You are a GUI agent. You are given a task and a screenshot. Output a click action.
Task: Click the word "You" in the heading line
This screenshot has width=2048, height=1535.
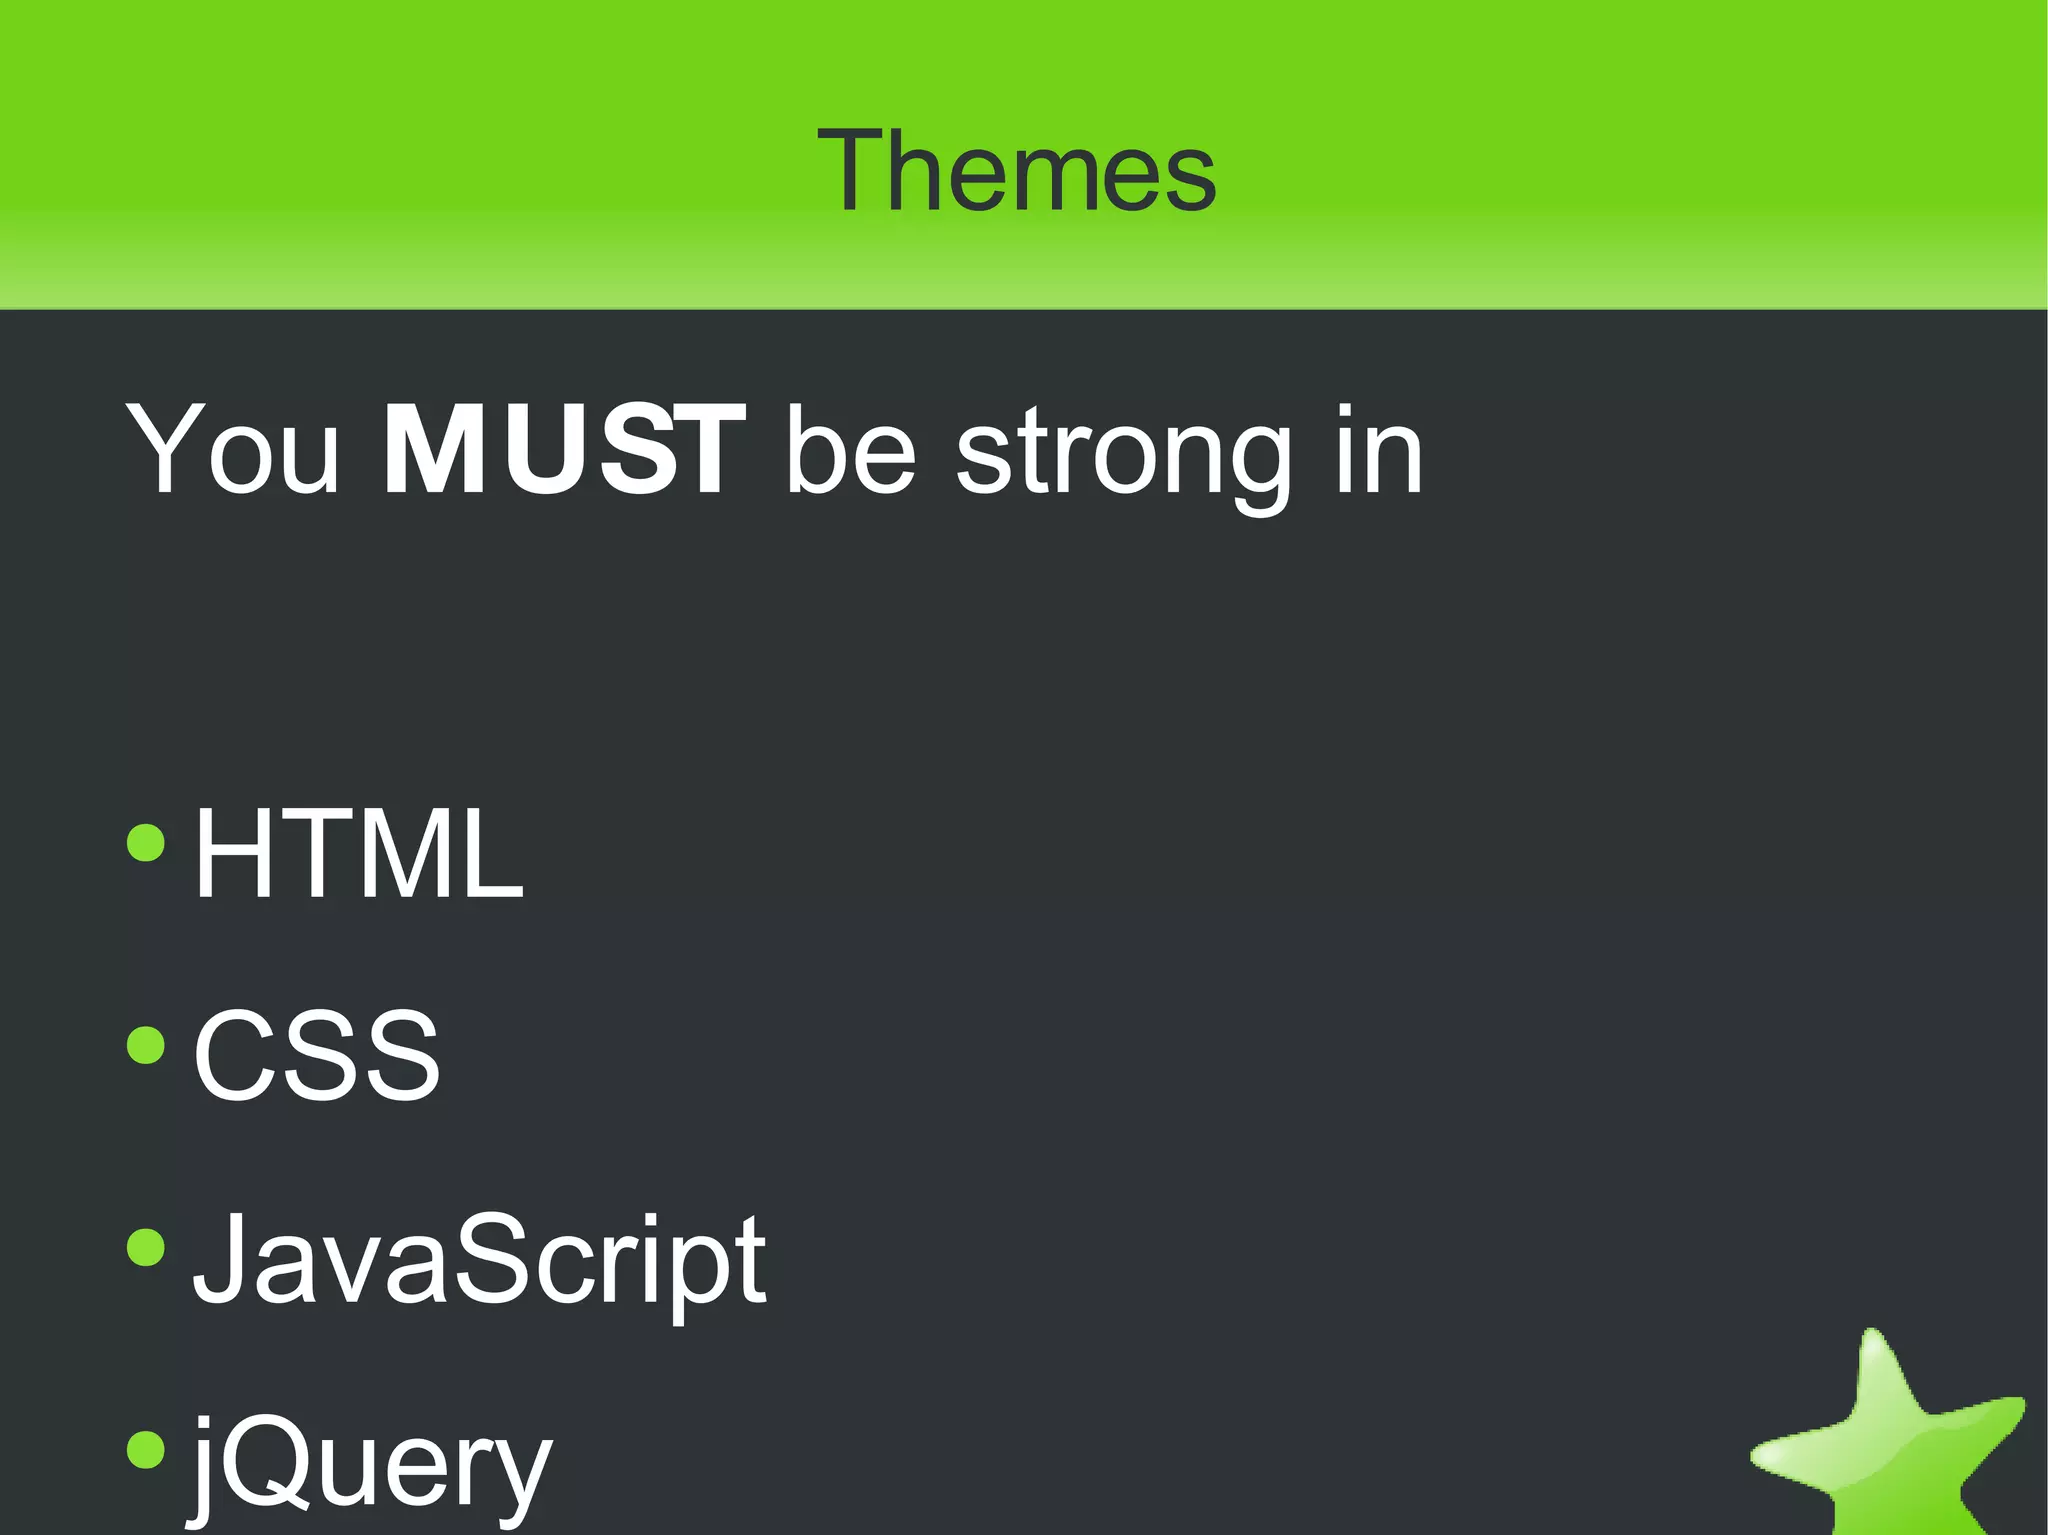(233, 450)
